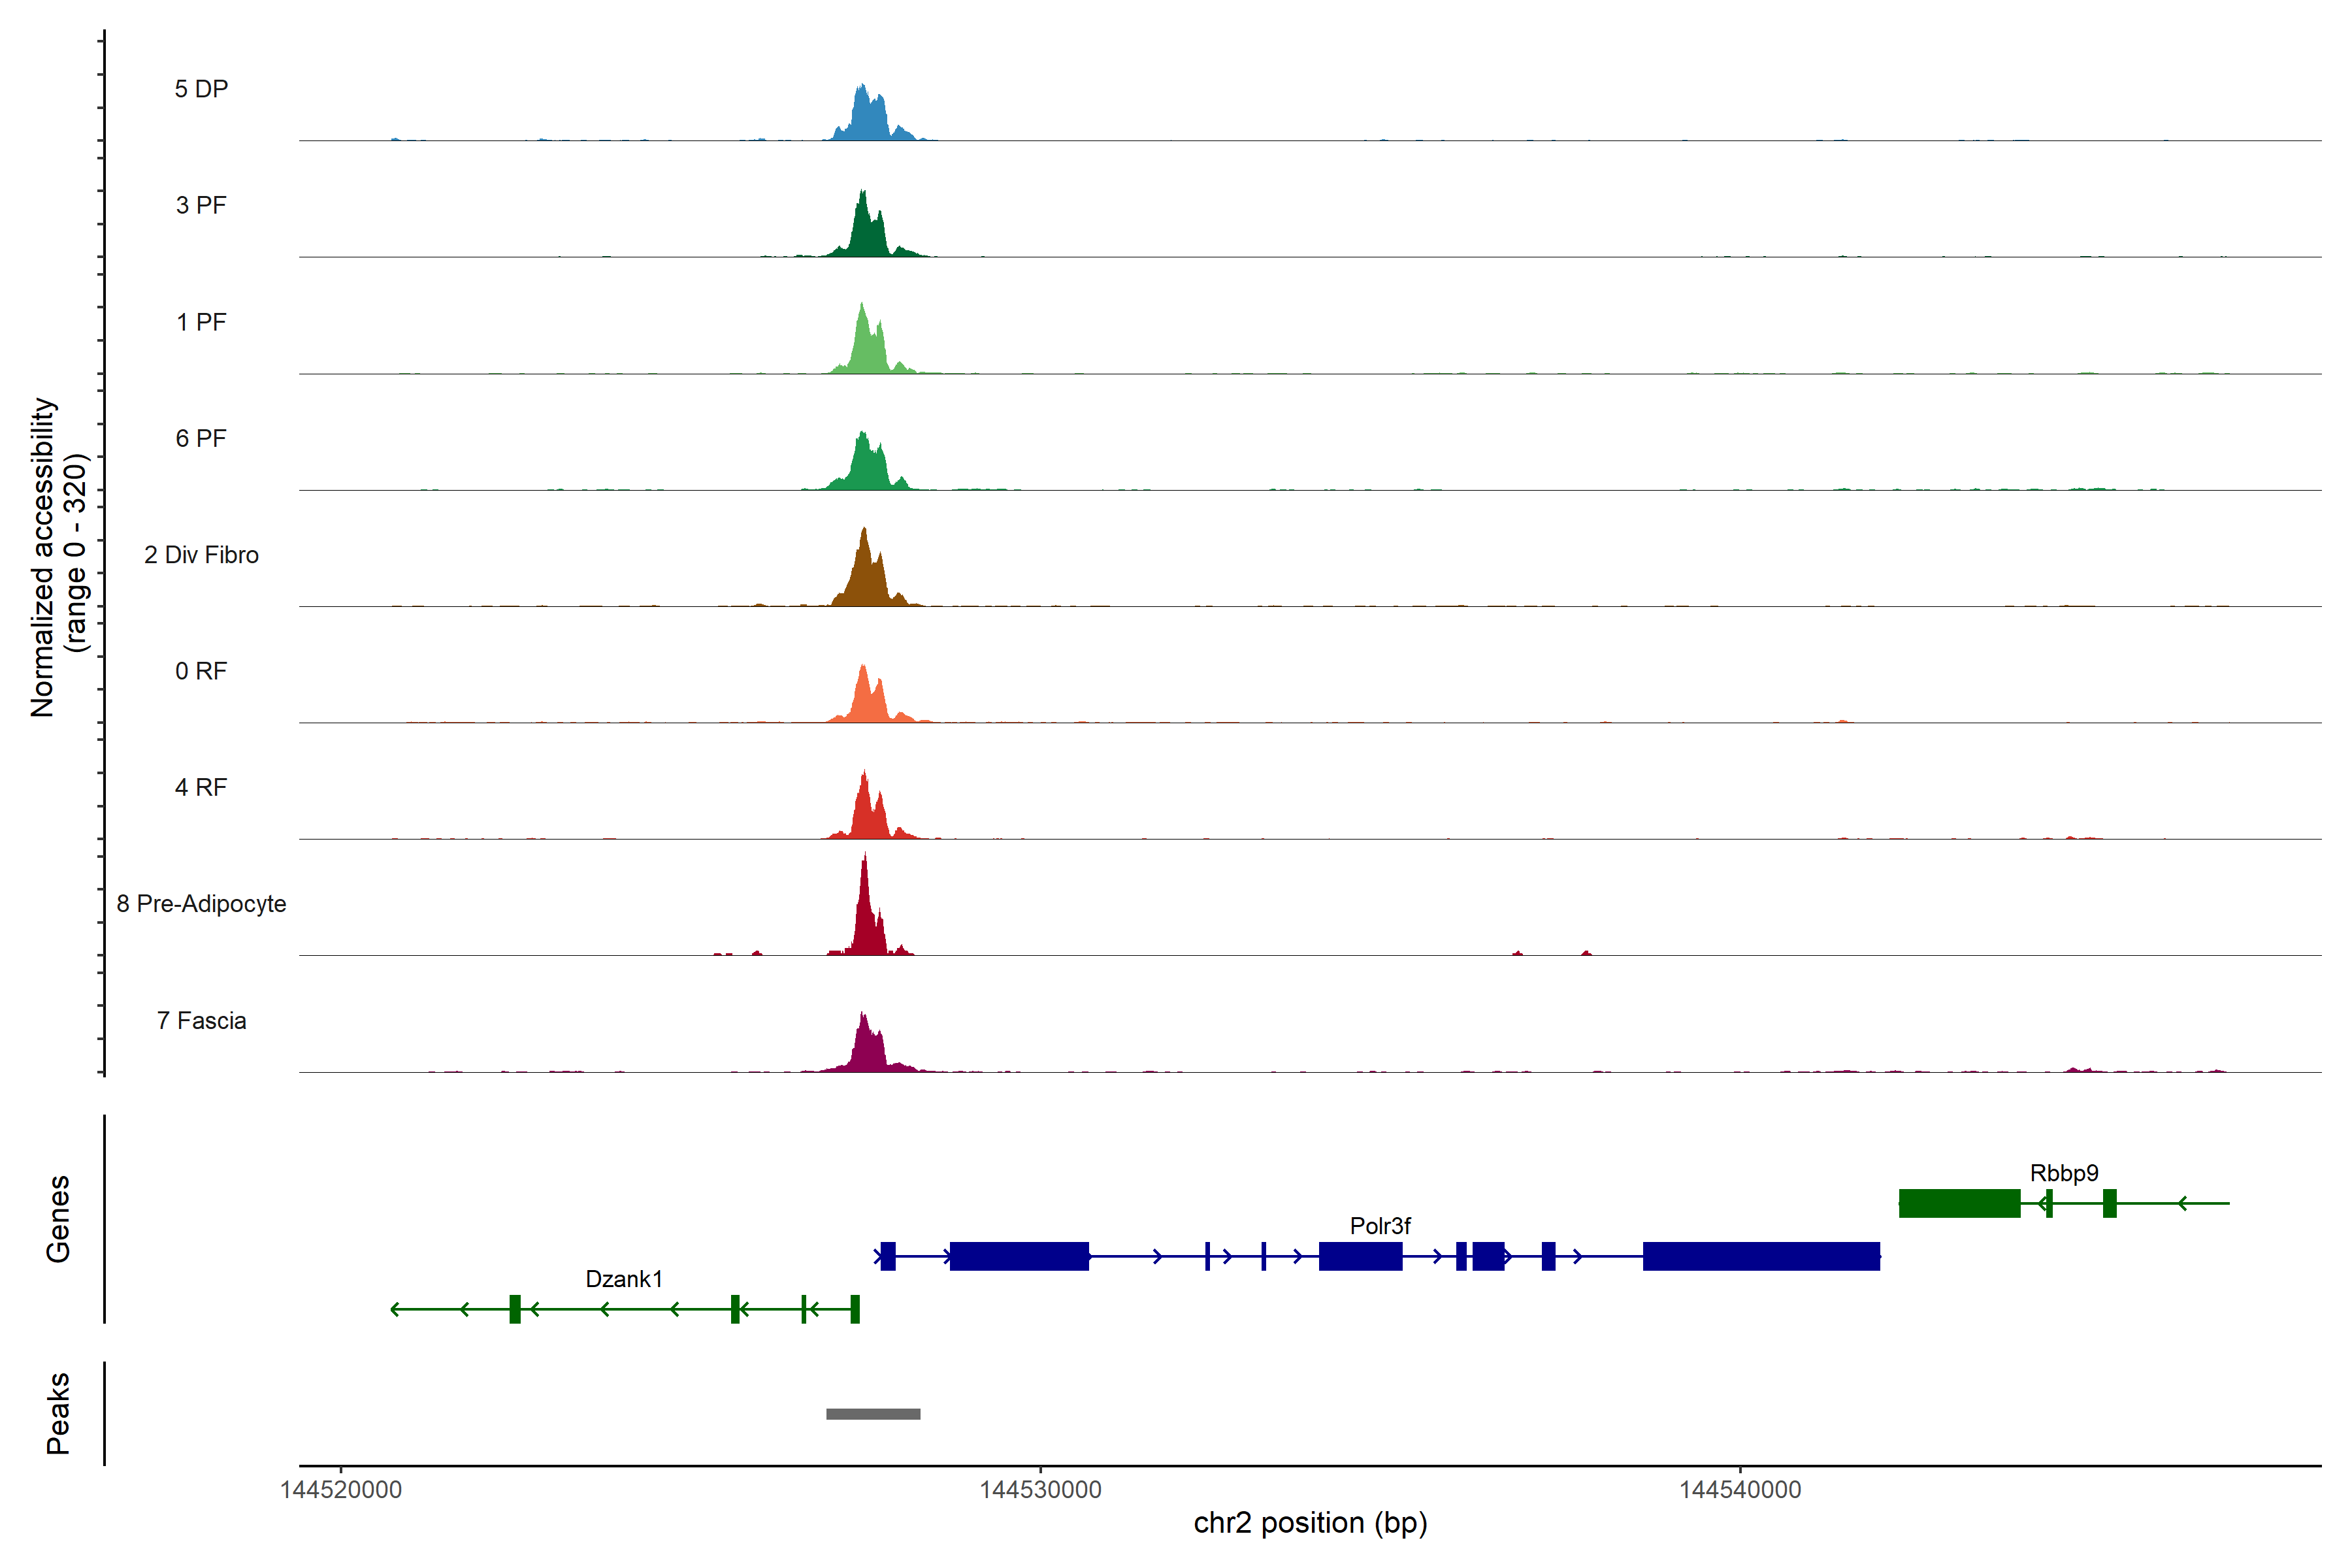2352x1568 pixels.
Task: Click the 2 Div Fibro label
Action: tap(201, 555)
